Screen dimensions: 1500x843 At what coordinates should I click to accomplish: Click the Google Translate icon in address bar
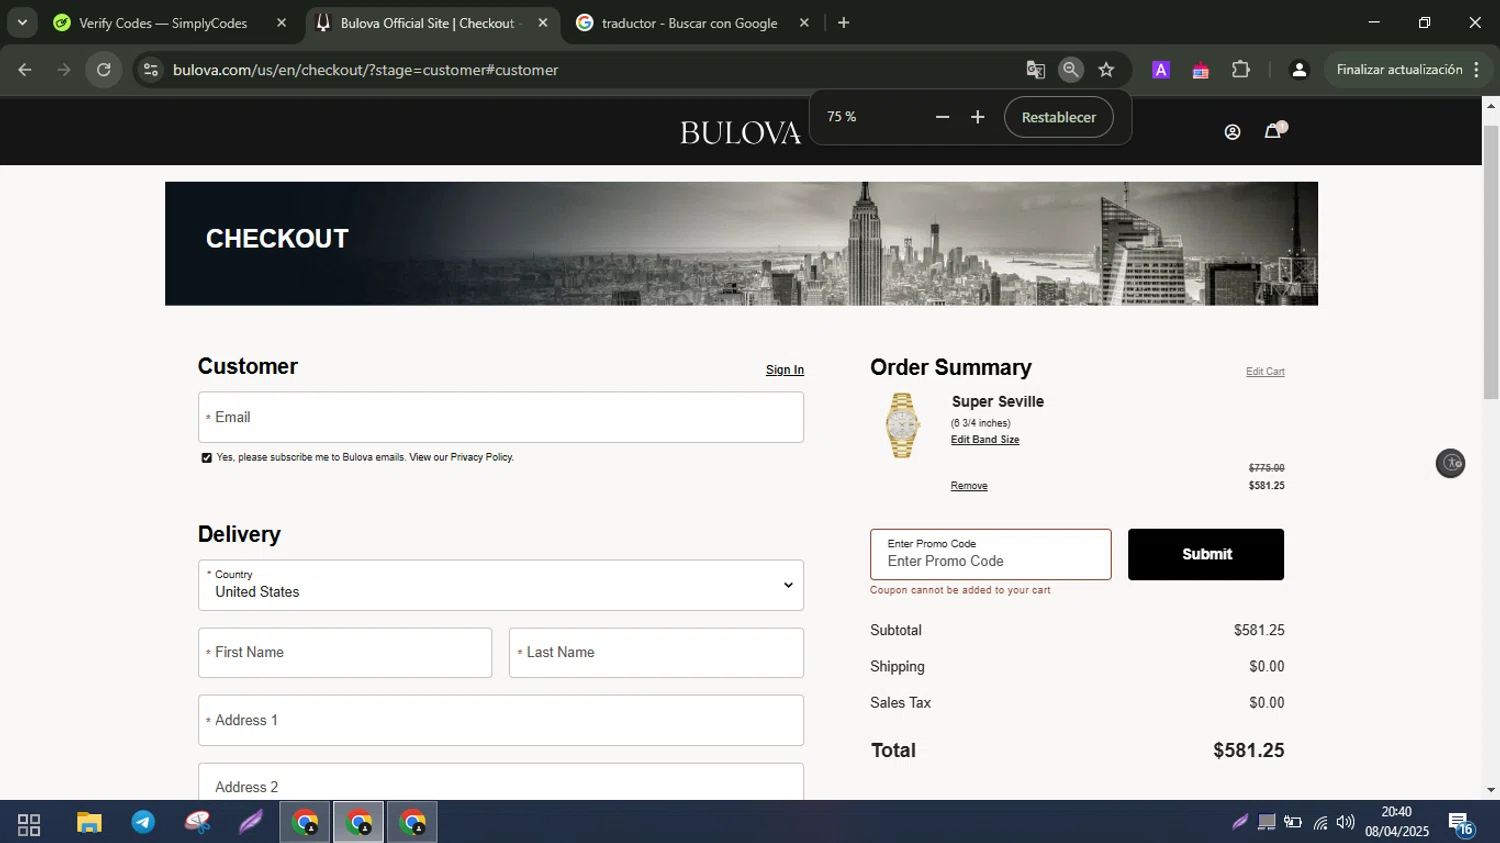point(1035,70)
